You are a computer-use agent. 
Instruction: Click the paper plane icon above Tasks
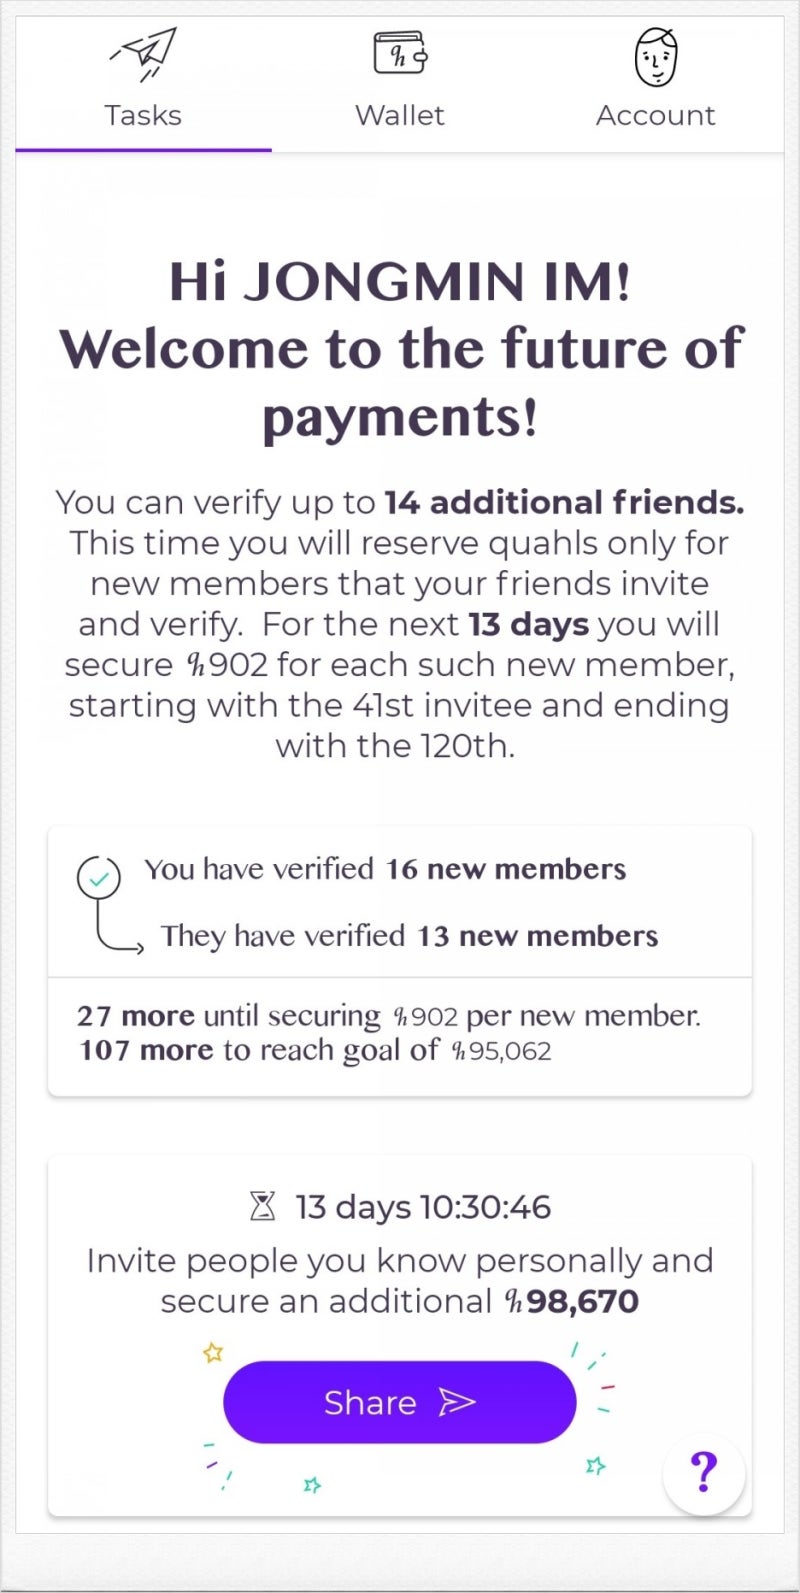(143, 54)
